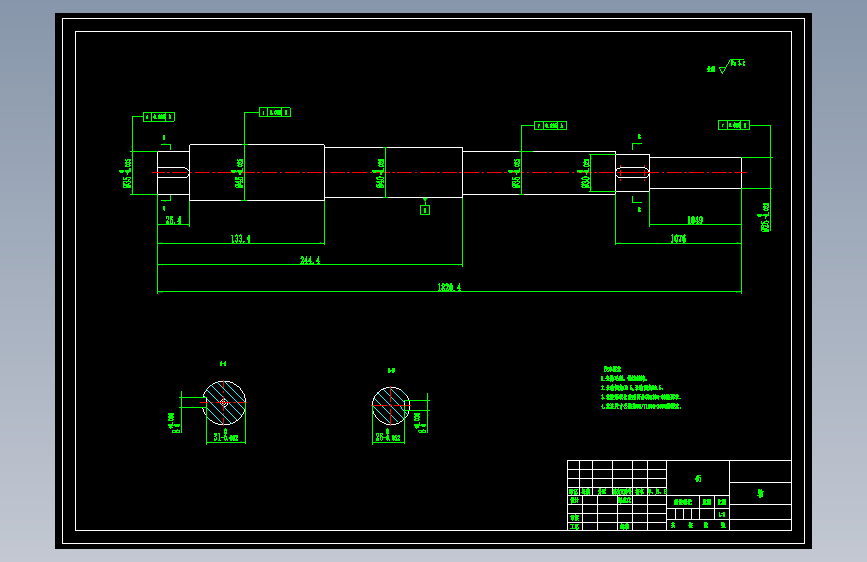Click the geometric tolerance frame above the Ø45 segment

275,112
